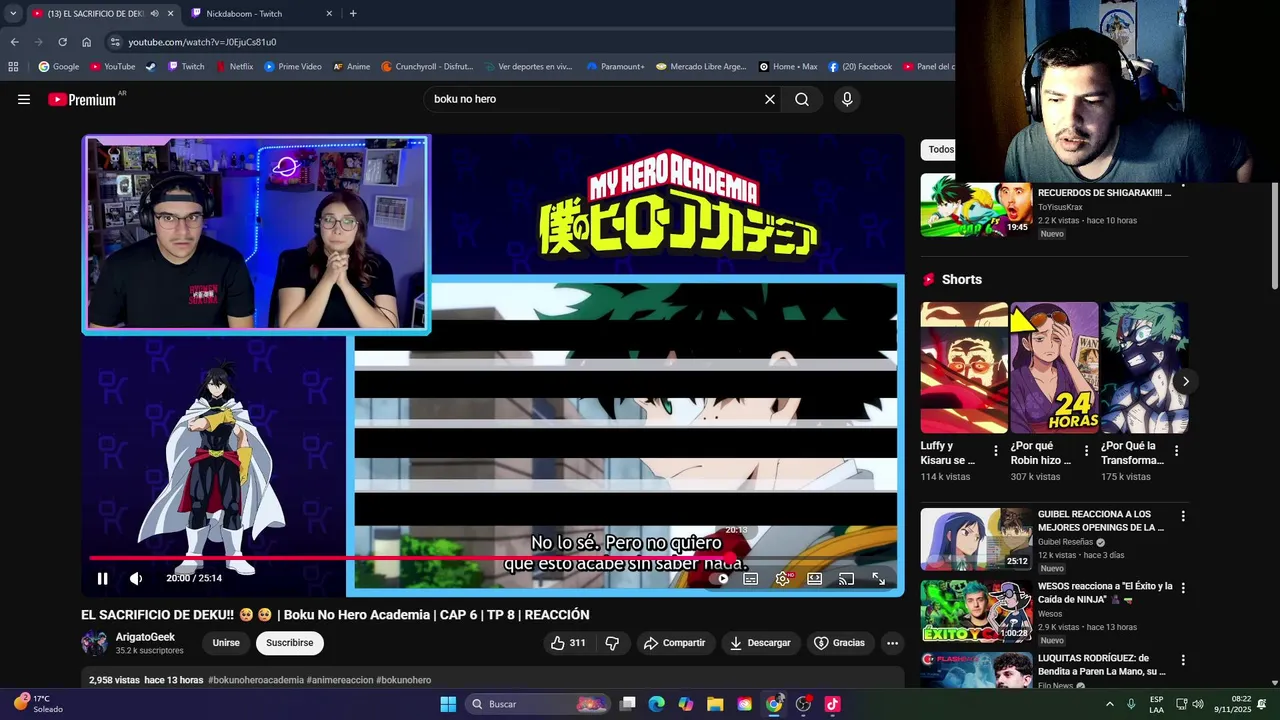The height and width of the screenshot is (720, 1280).
Task: Open ArigatoGeek channel avatar
Action: click(x=94, y=643)
